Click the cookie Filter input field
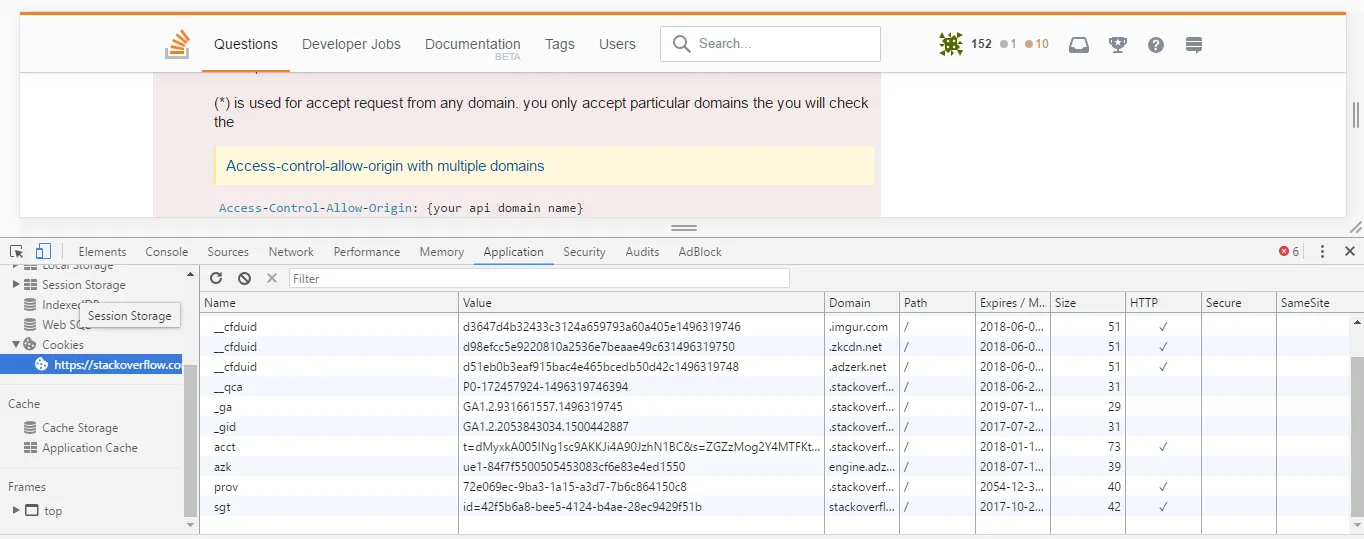 539,278
